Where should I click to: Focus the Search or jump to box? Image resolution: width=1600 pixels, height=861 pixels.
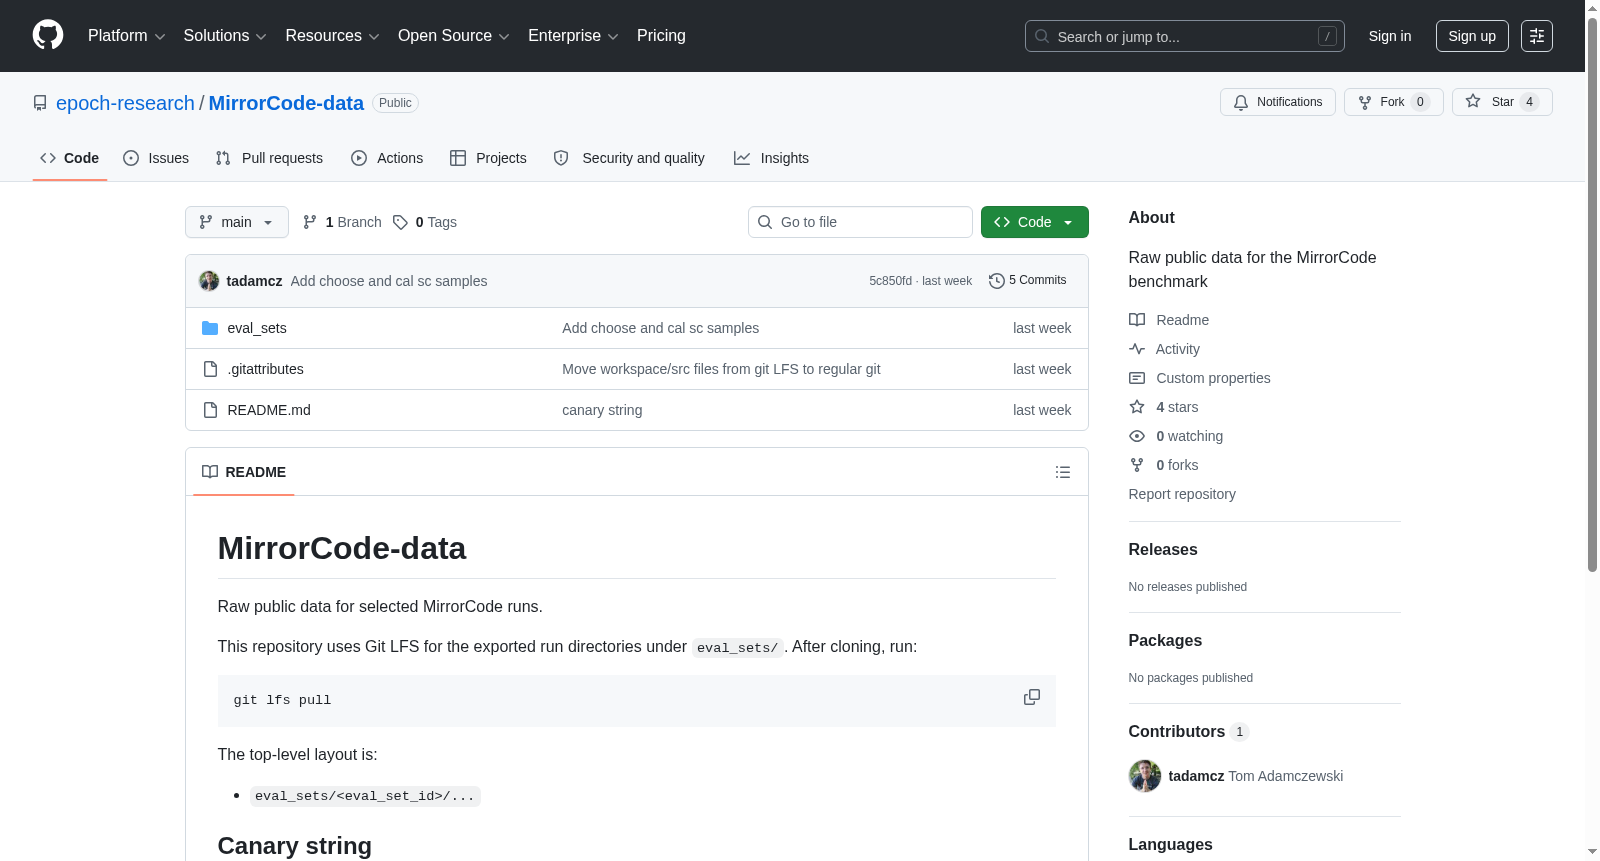pos(1185,36)
